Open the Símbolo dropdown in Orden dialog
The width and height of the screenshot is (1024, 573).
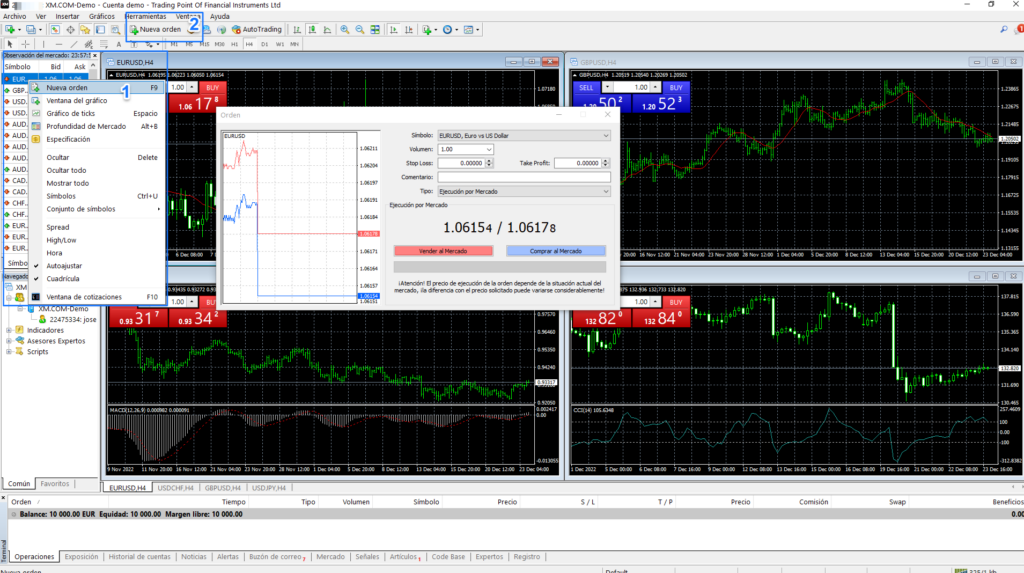pos(605,136)
